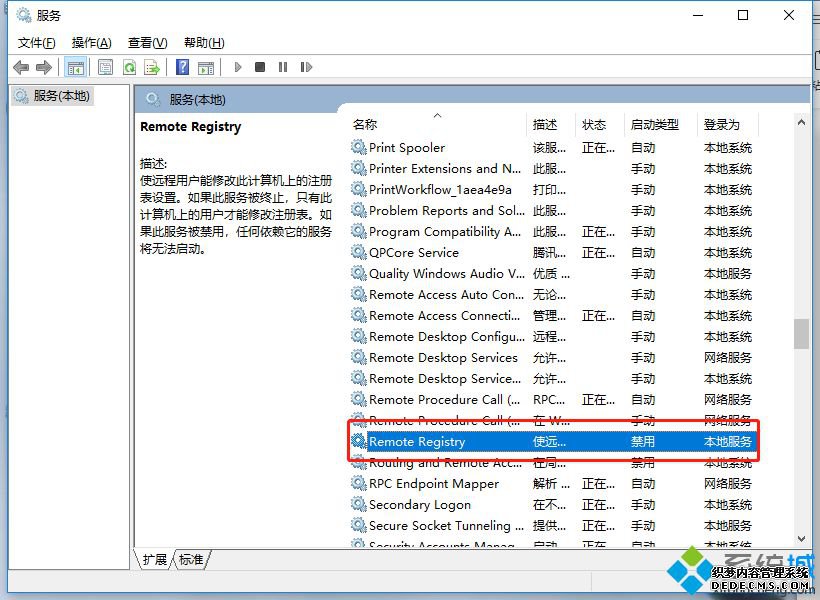820x600 pixels.
Task: Click the Forward arrow toolbar icon
Action: 43,67
